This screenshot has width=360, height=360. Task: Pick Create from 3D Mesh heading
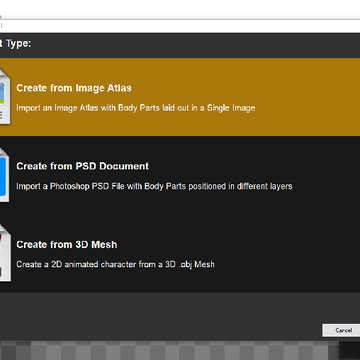tap(67, 244)
